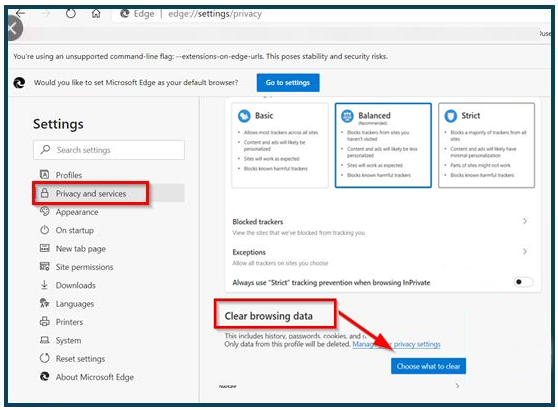This screenshot has width=558, height=410.
Task: Click the On startup power icon
Action: coord(44,230)
